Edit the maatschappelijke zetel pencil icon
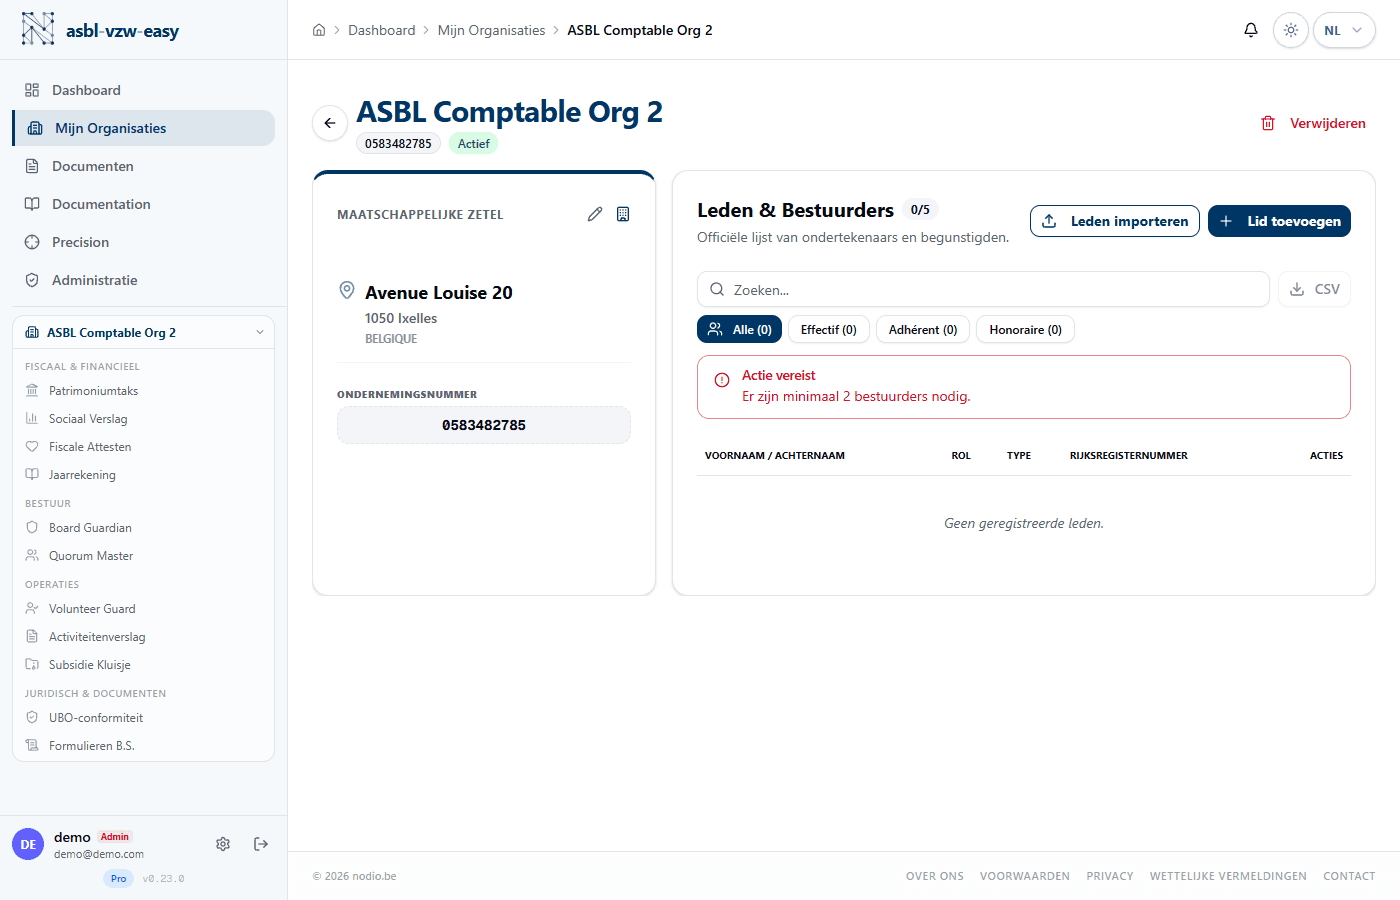This screenshot has width=1400, height=900. pyautogui.click(x=595, y=214)
